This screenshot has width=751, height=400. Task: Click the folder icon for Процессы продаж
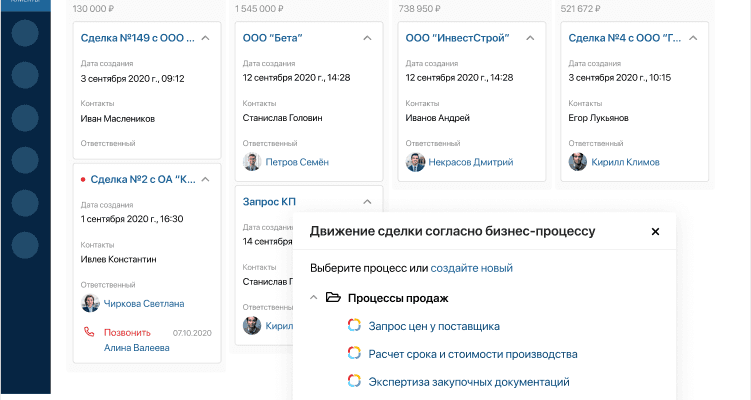333,298
